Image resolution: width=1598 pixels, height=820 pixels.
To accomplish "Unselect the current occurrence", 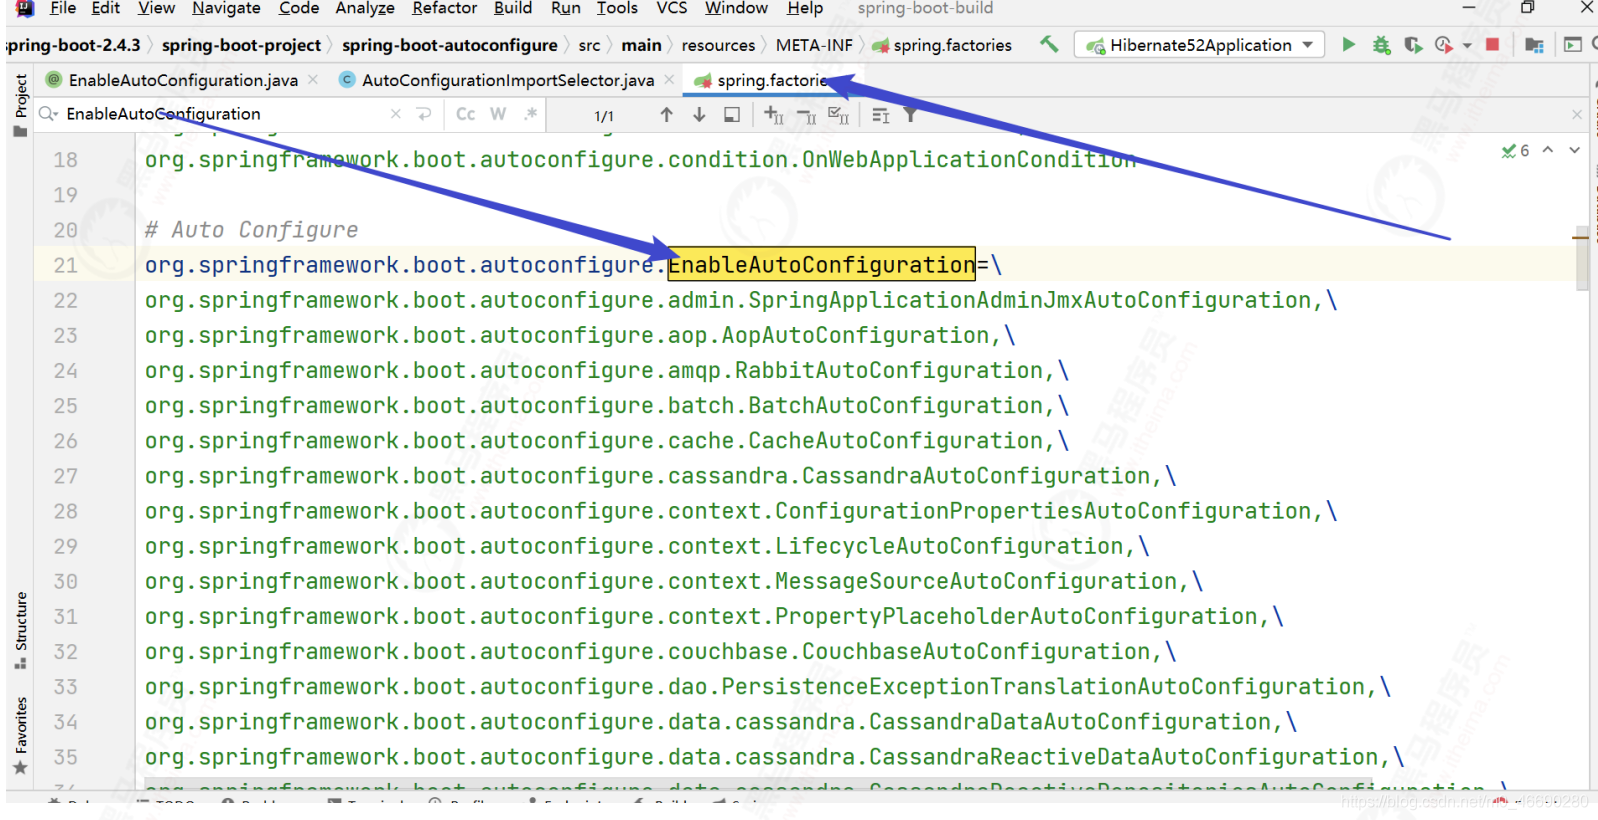I will tap(807, 115).
